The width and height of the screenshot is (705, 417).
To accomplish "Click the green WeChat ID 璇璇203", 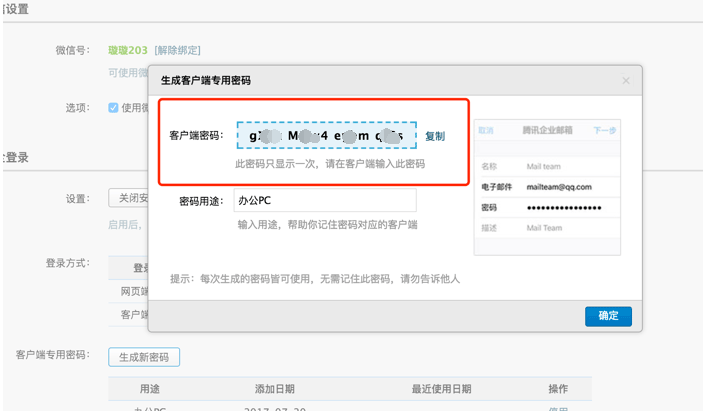I will (128, 50).
